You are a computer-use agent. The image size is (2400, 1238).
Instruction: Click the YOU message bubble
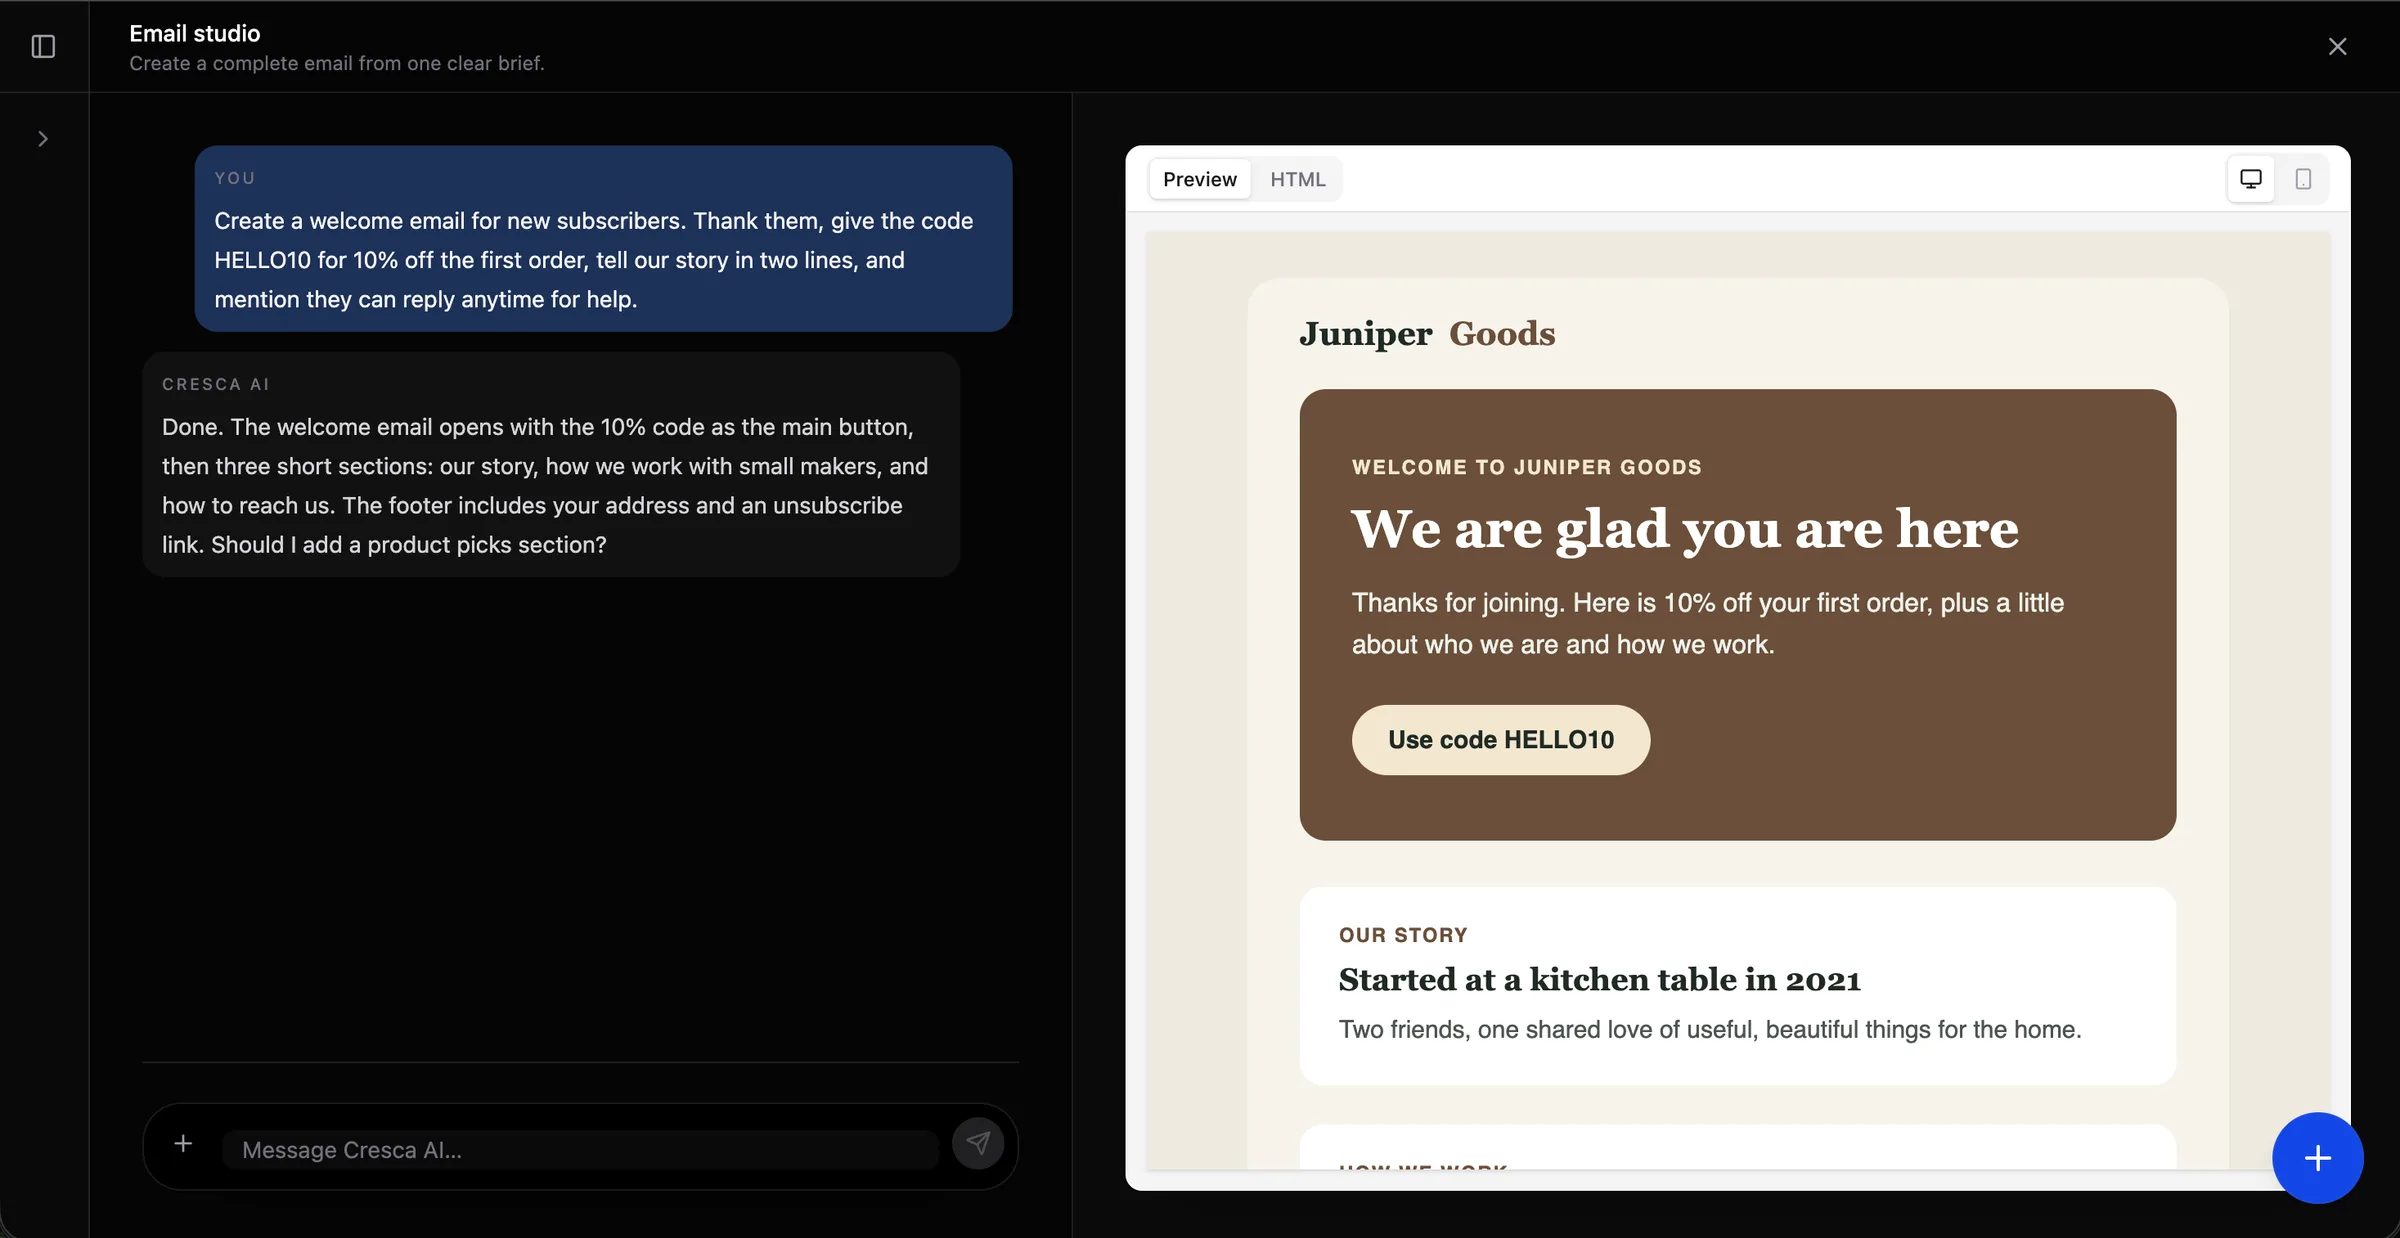tap(603, 239)
